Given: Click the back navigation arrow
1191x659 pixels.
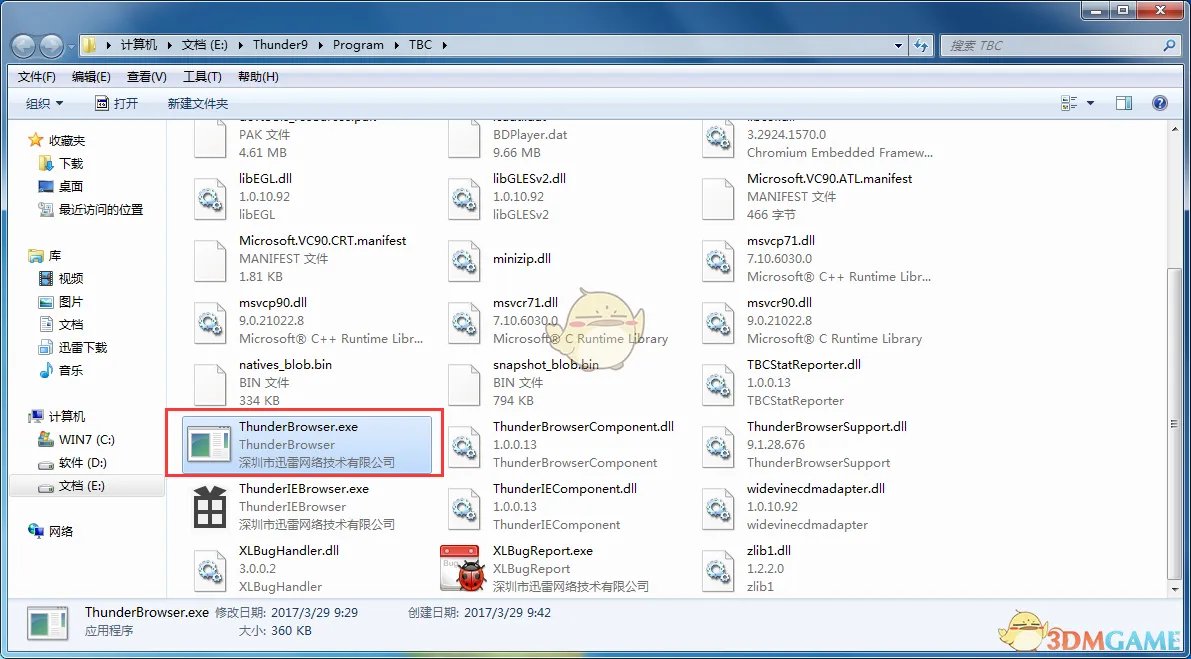Looking at the screenshot, I should (x=23, y=46).
